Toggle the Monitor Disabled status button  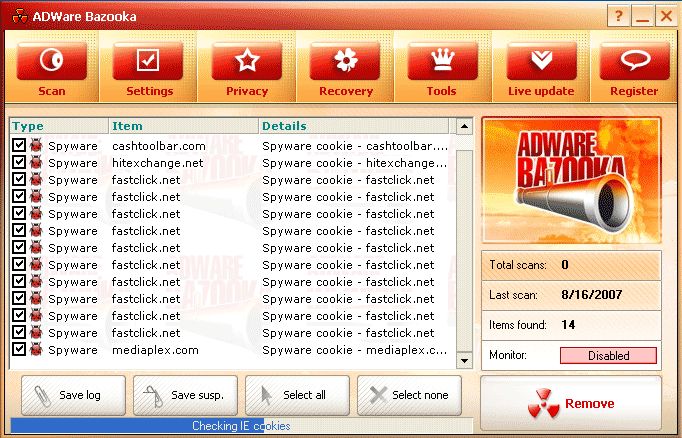click(608, 356)
